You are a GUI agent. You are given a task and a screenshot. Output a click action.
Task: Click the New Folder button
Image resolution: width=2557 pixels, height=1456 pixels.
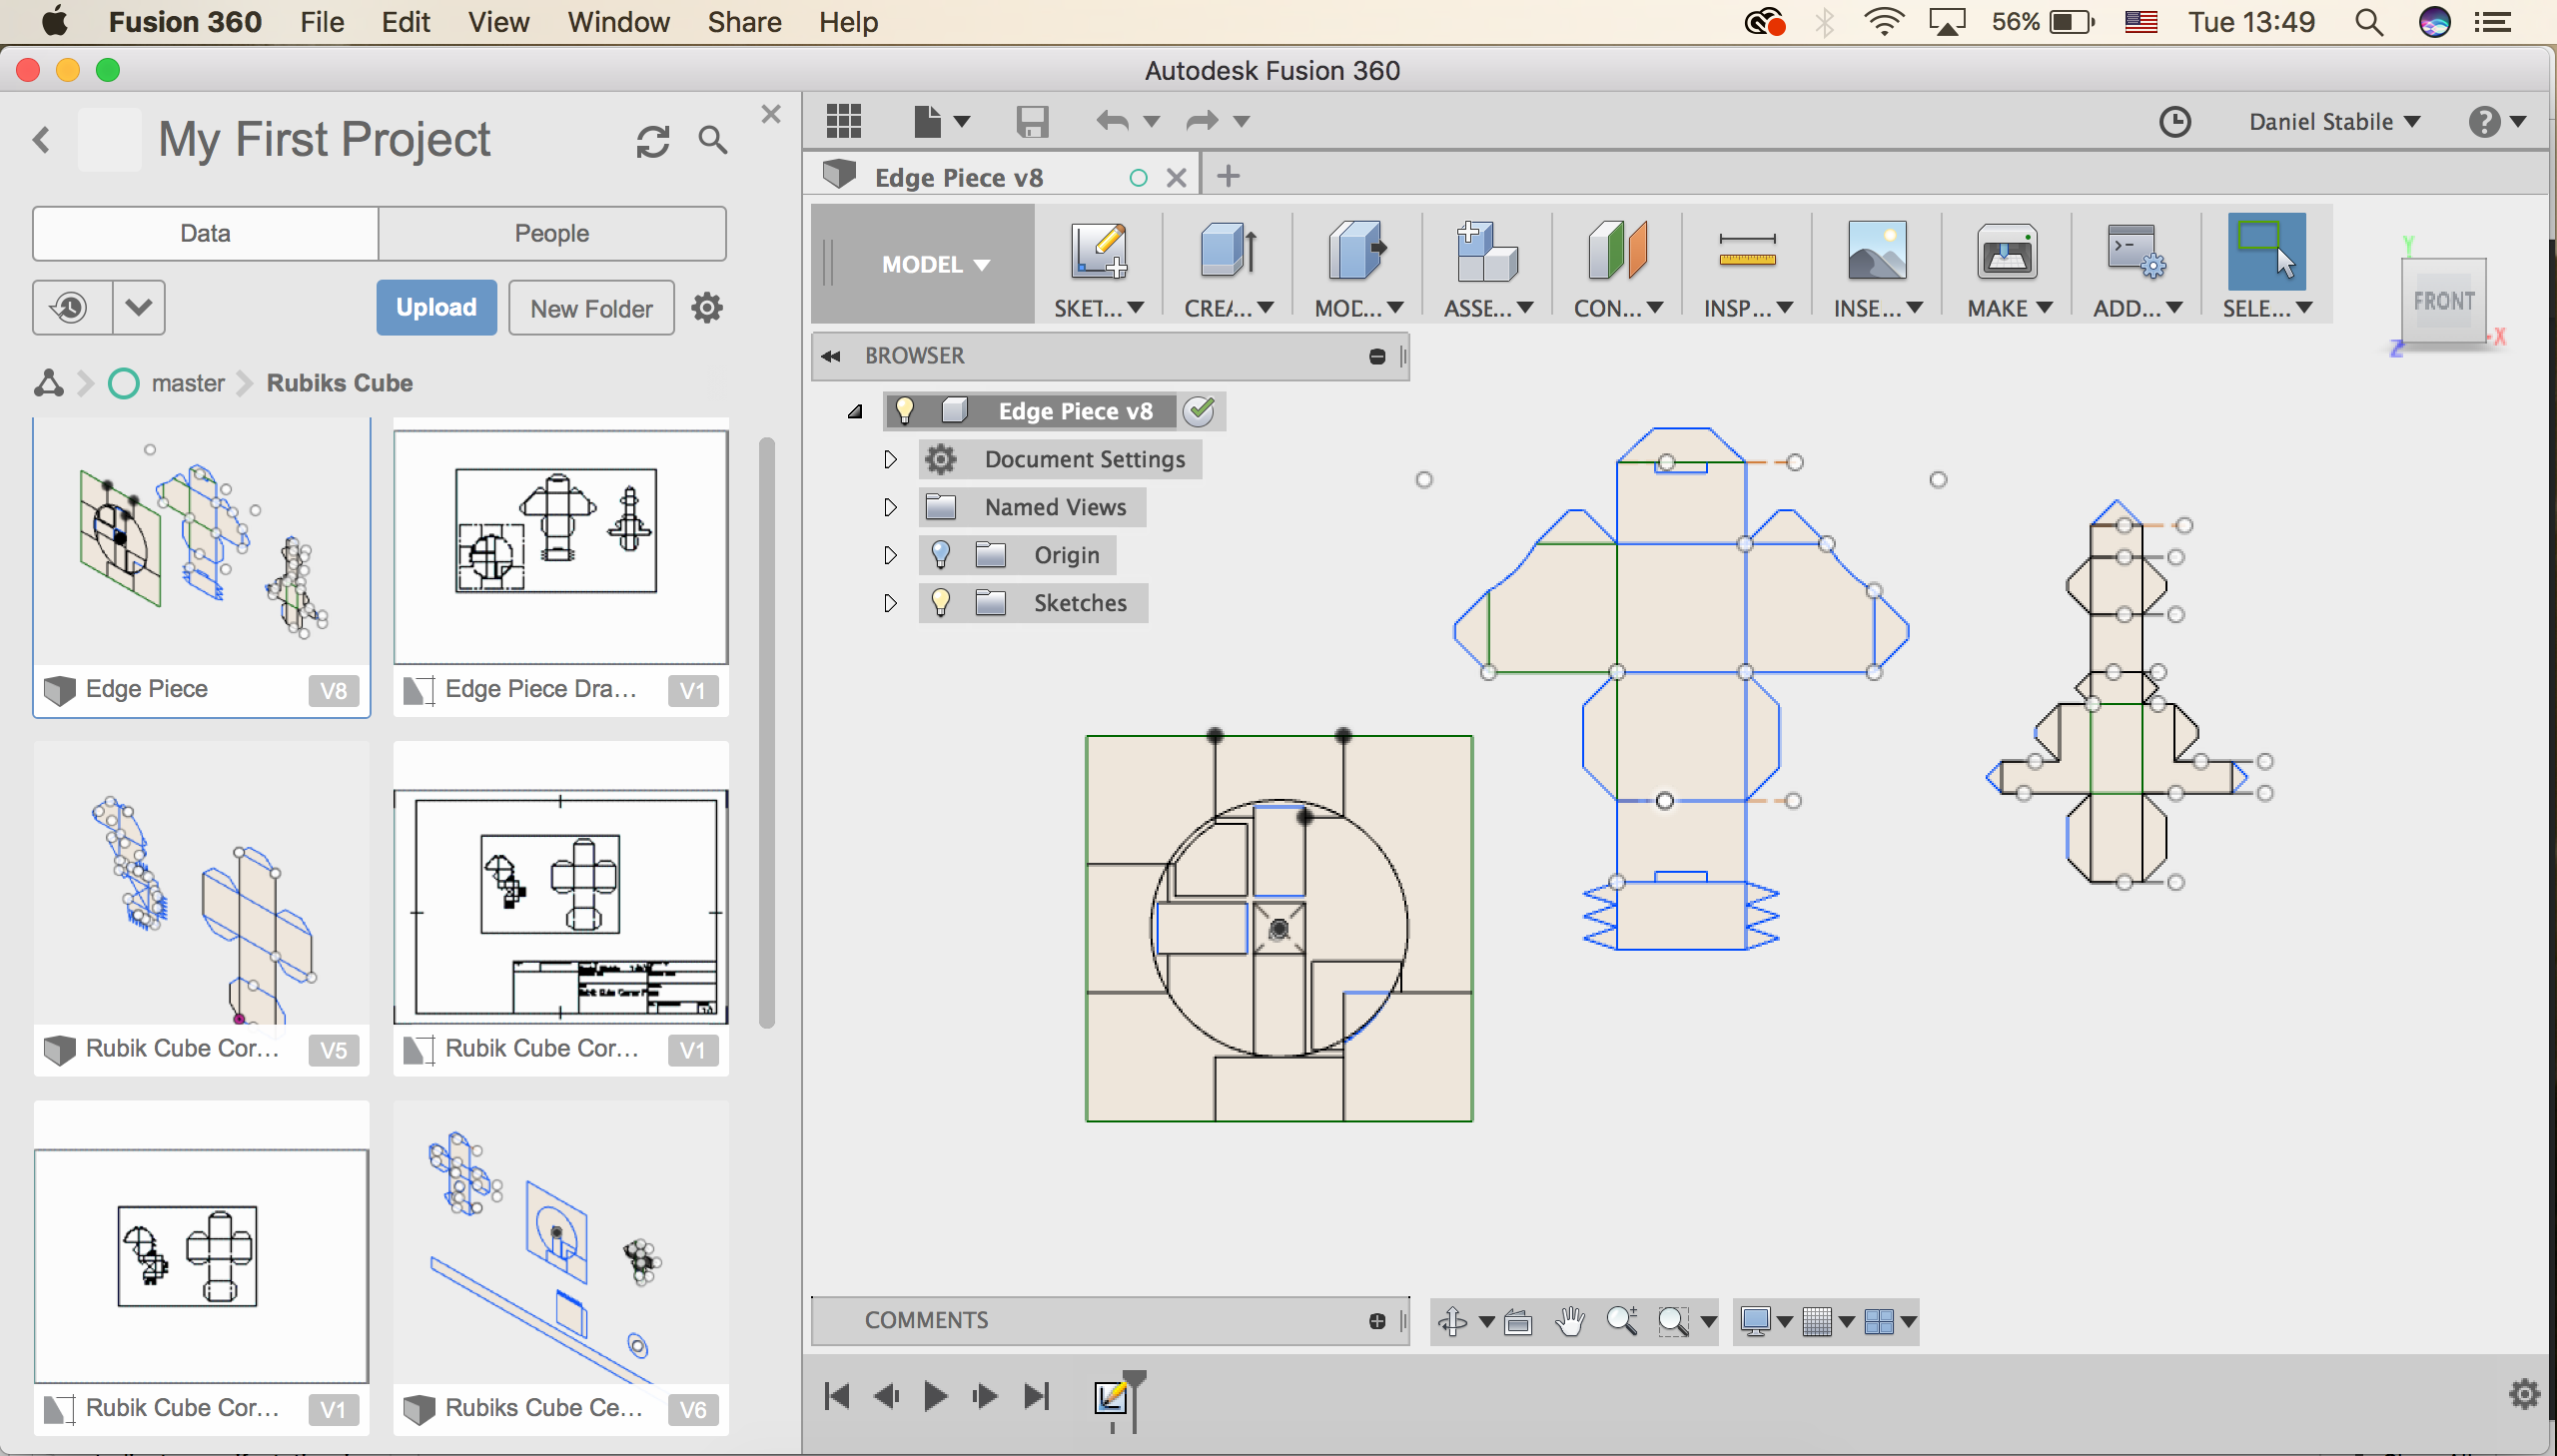(x=590, y=307)
